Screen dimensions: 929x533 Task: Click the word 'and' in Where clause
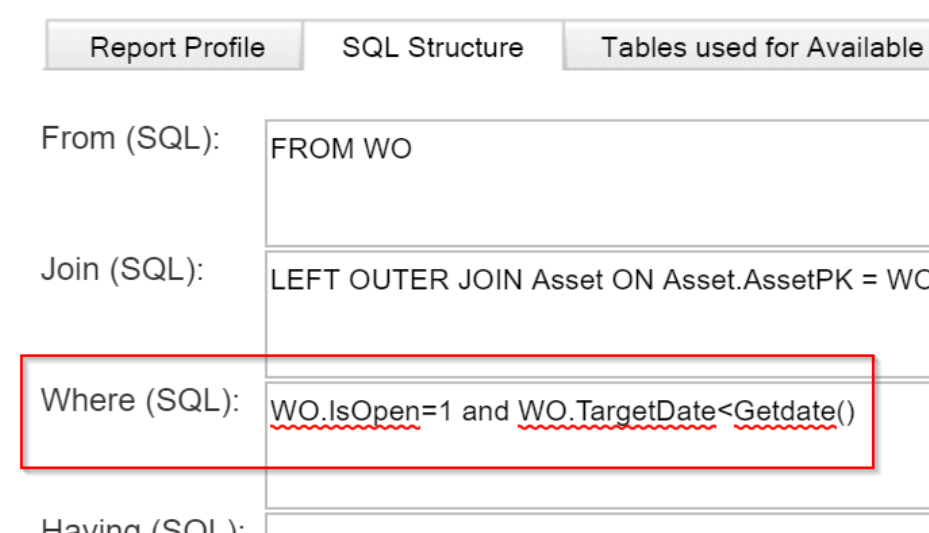tap(485, 411)
